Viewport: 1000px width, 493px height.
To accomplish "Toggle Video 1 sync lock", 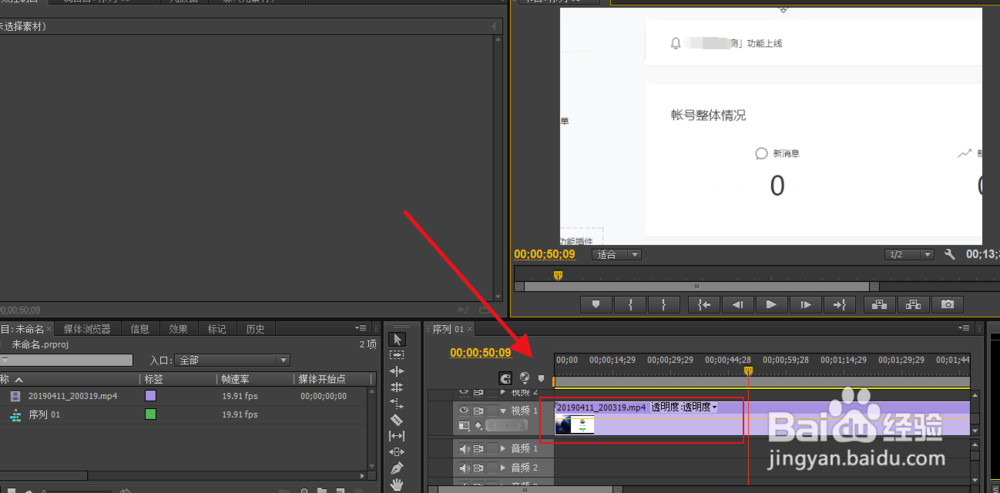I will tap(478, 410).
